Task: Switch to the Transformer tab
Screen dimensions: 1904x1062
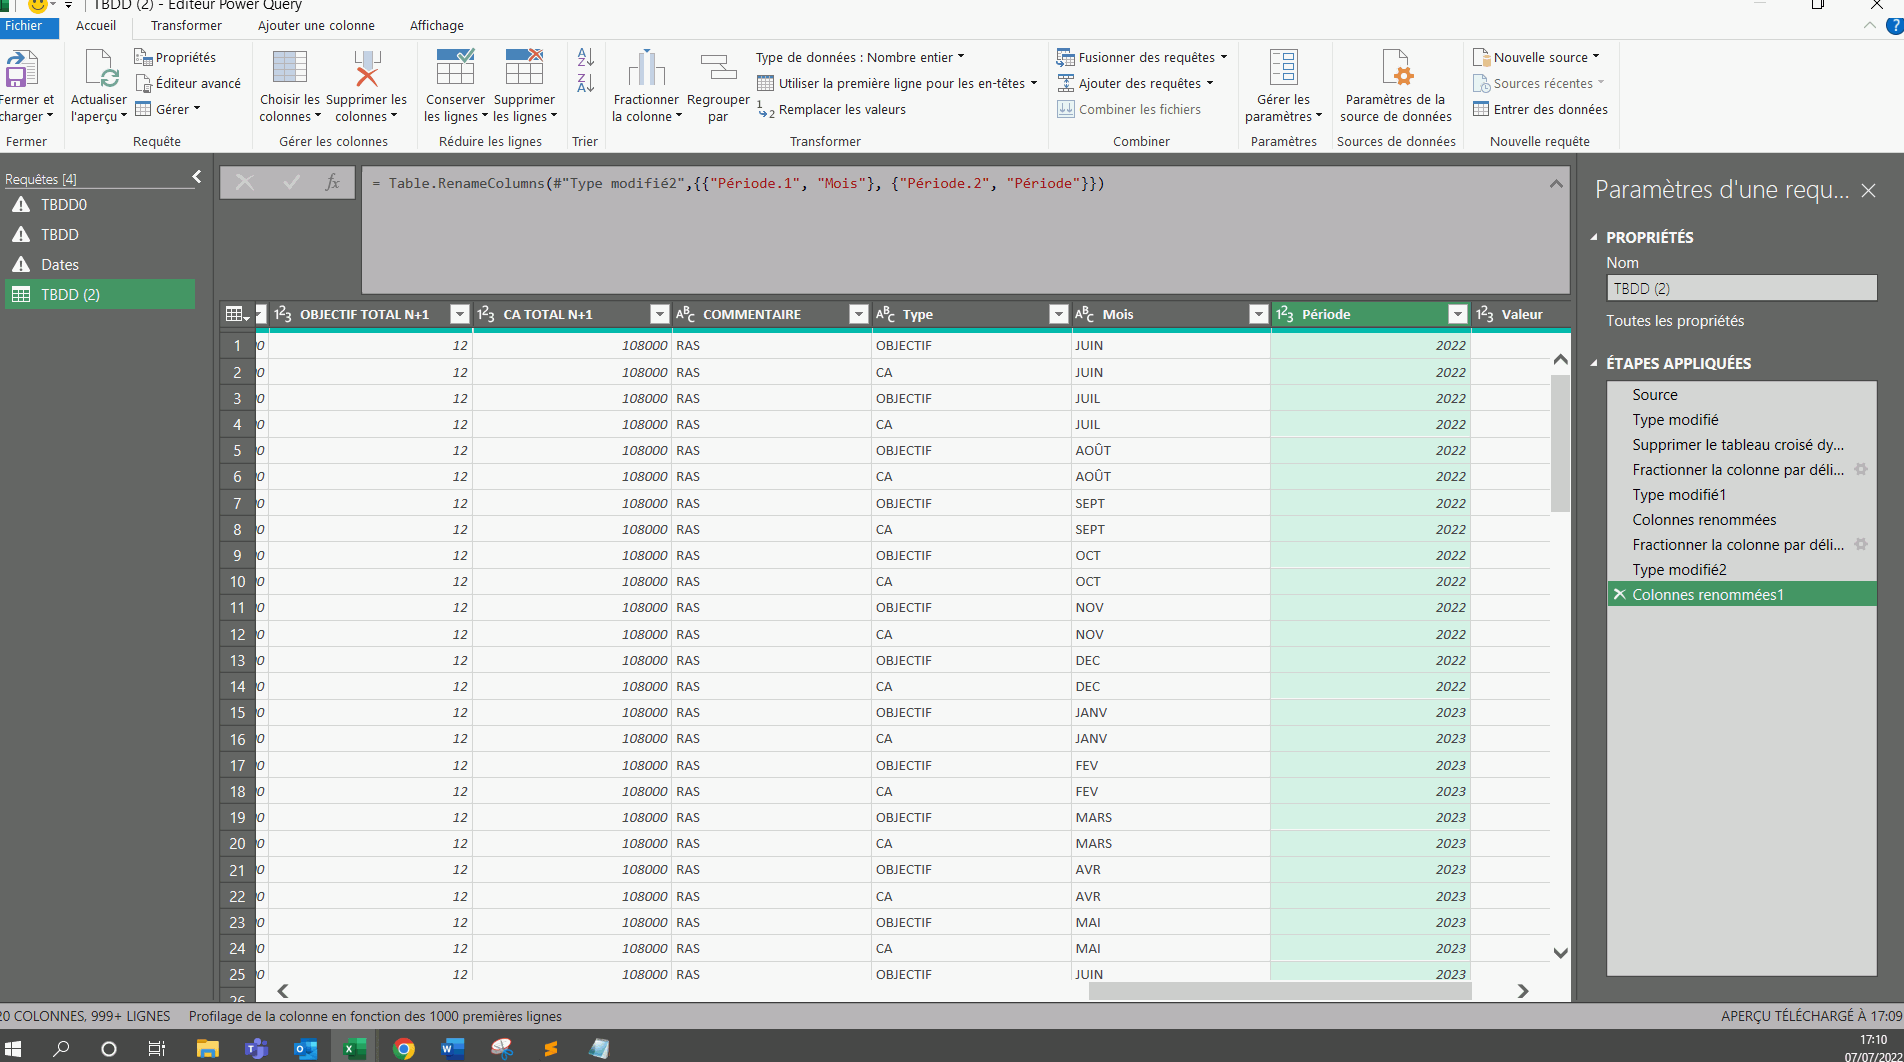Action: [x=186, y=26]
